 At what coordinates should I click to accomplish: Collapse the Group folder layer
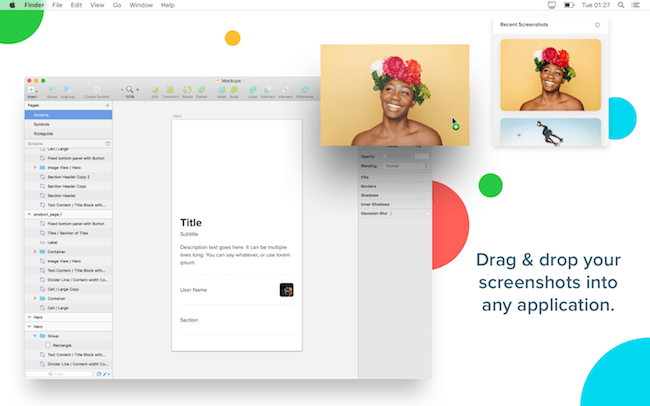pos(35,336)
